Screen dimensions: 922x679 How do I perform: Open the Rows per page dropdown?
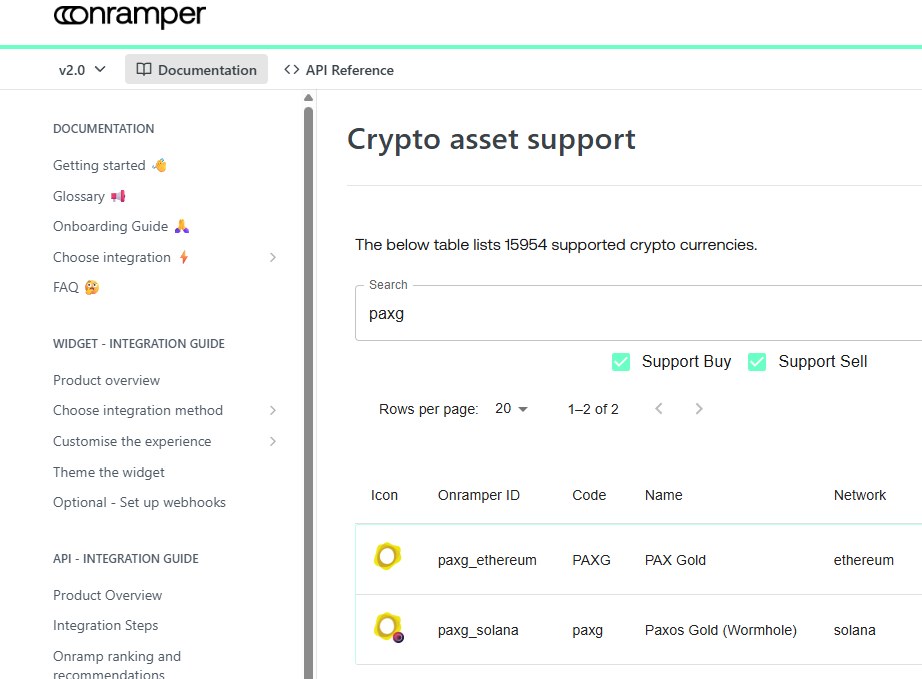coord(511,409)
